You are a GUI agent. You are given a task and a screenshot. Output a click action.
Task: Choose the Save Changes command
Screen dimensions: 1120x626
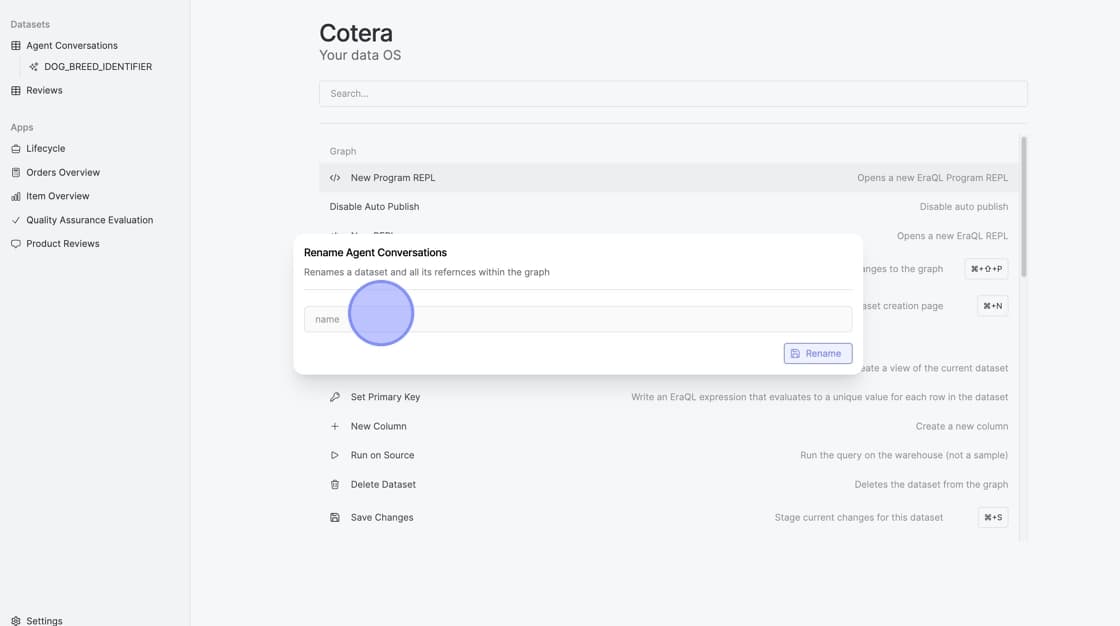pyautogui.click(x=382, y=518)
